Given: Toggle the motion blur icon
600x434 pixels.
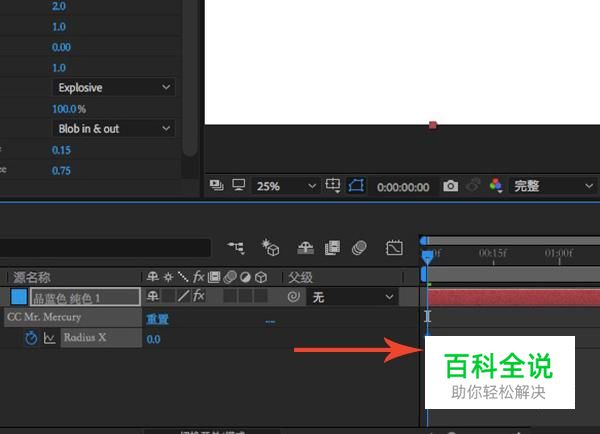Looking at the screenshot, I should click(359, 248).
